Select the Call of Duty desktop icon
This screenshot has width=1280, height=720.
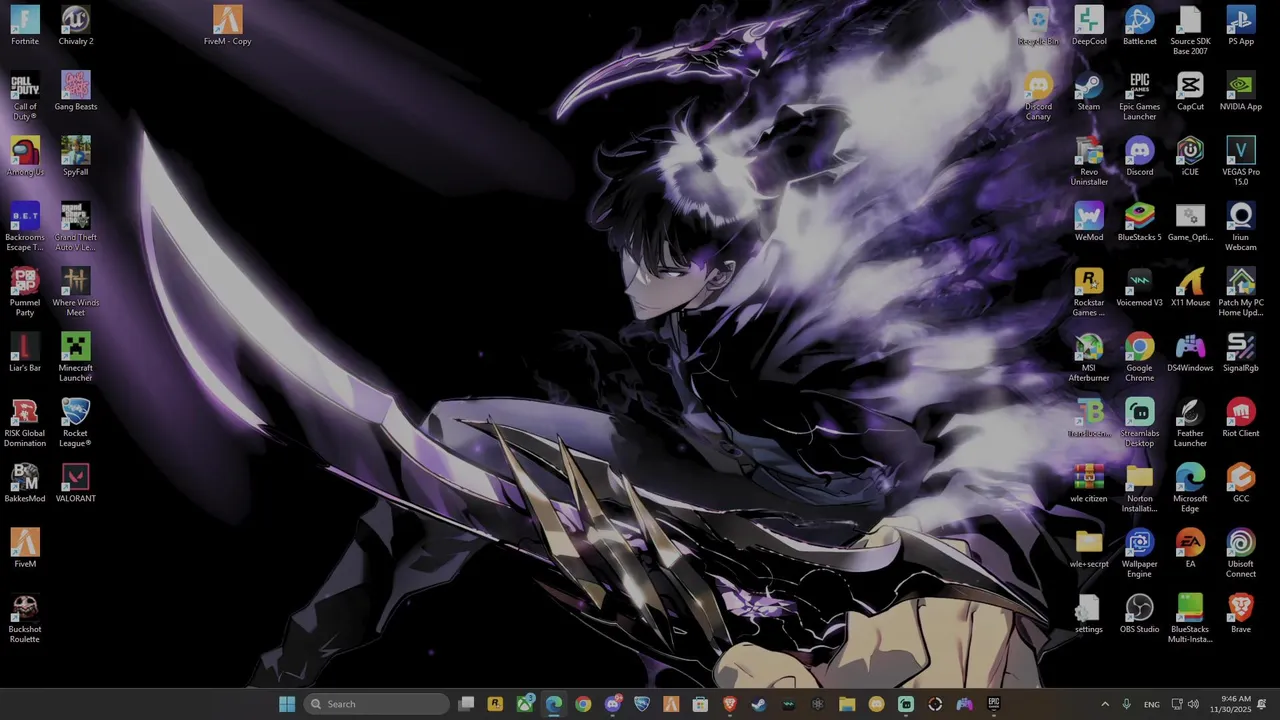(25, 96)
